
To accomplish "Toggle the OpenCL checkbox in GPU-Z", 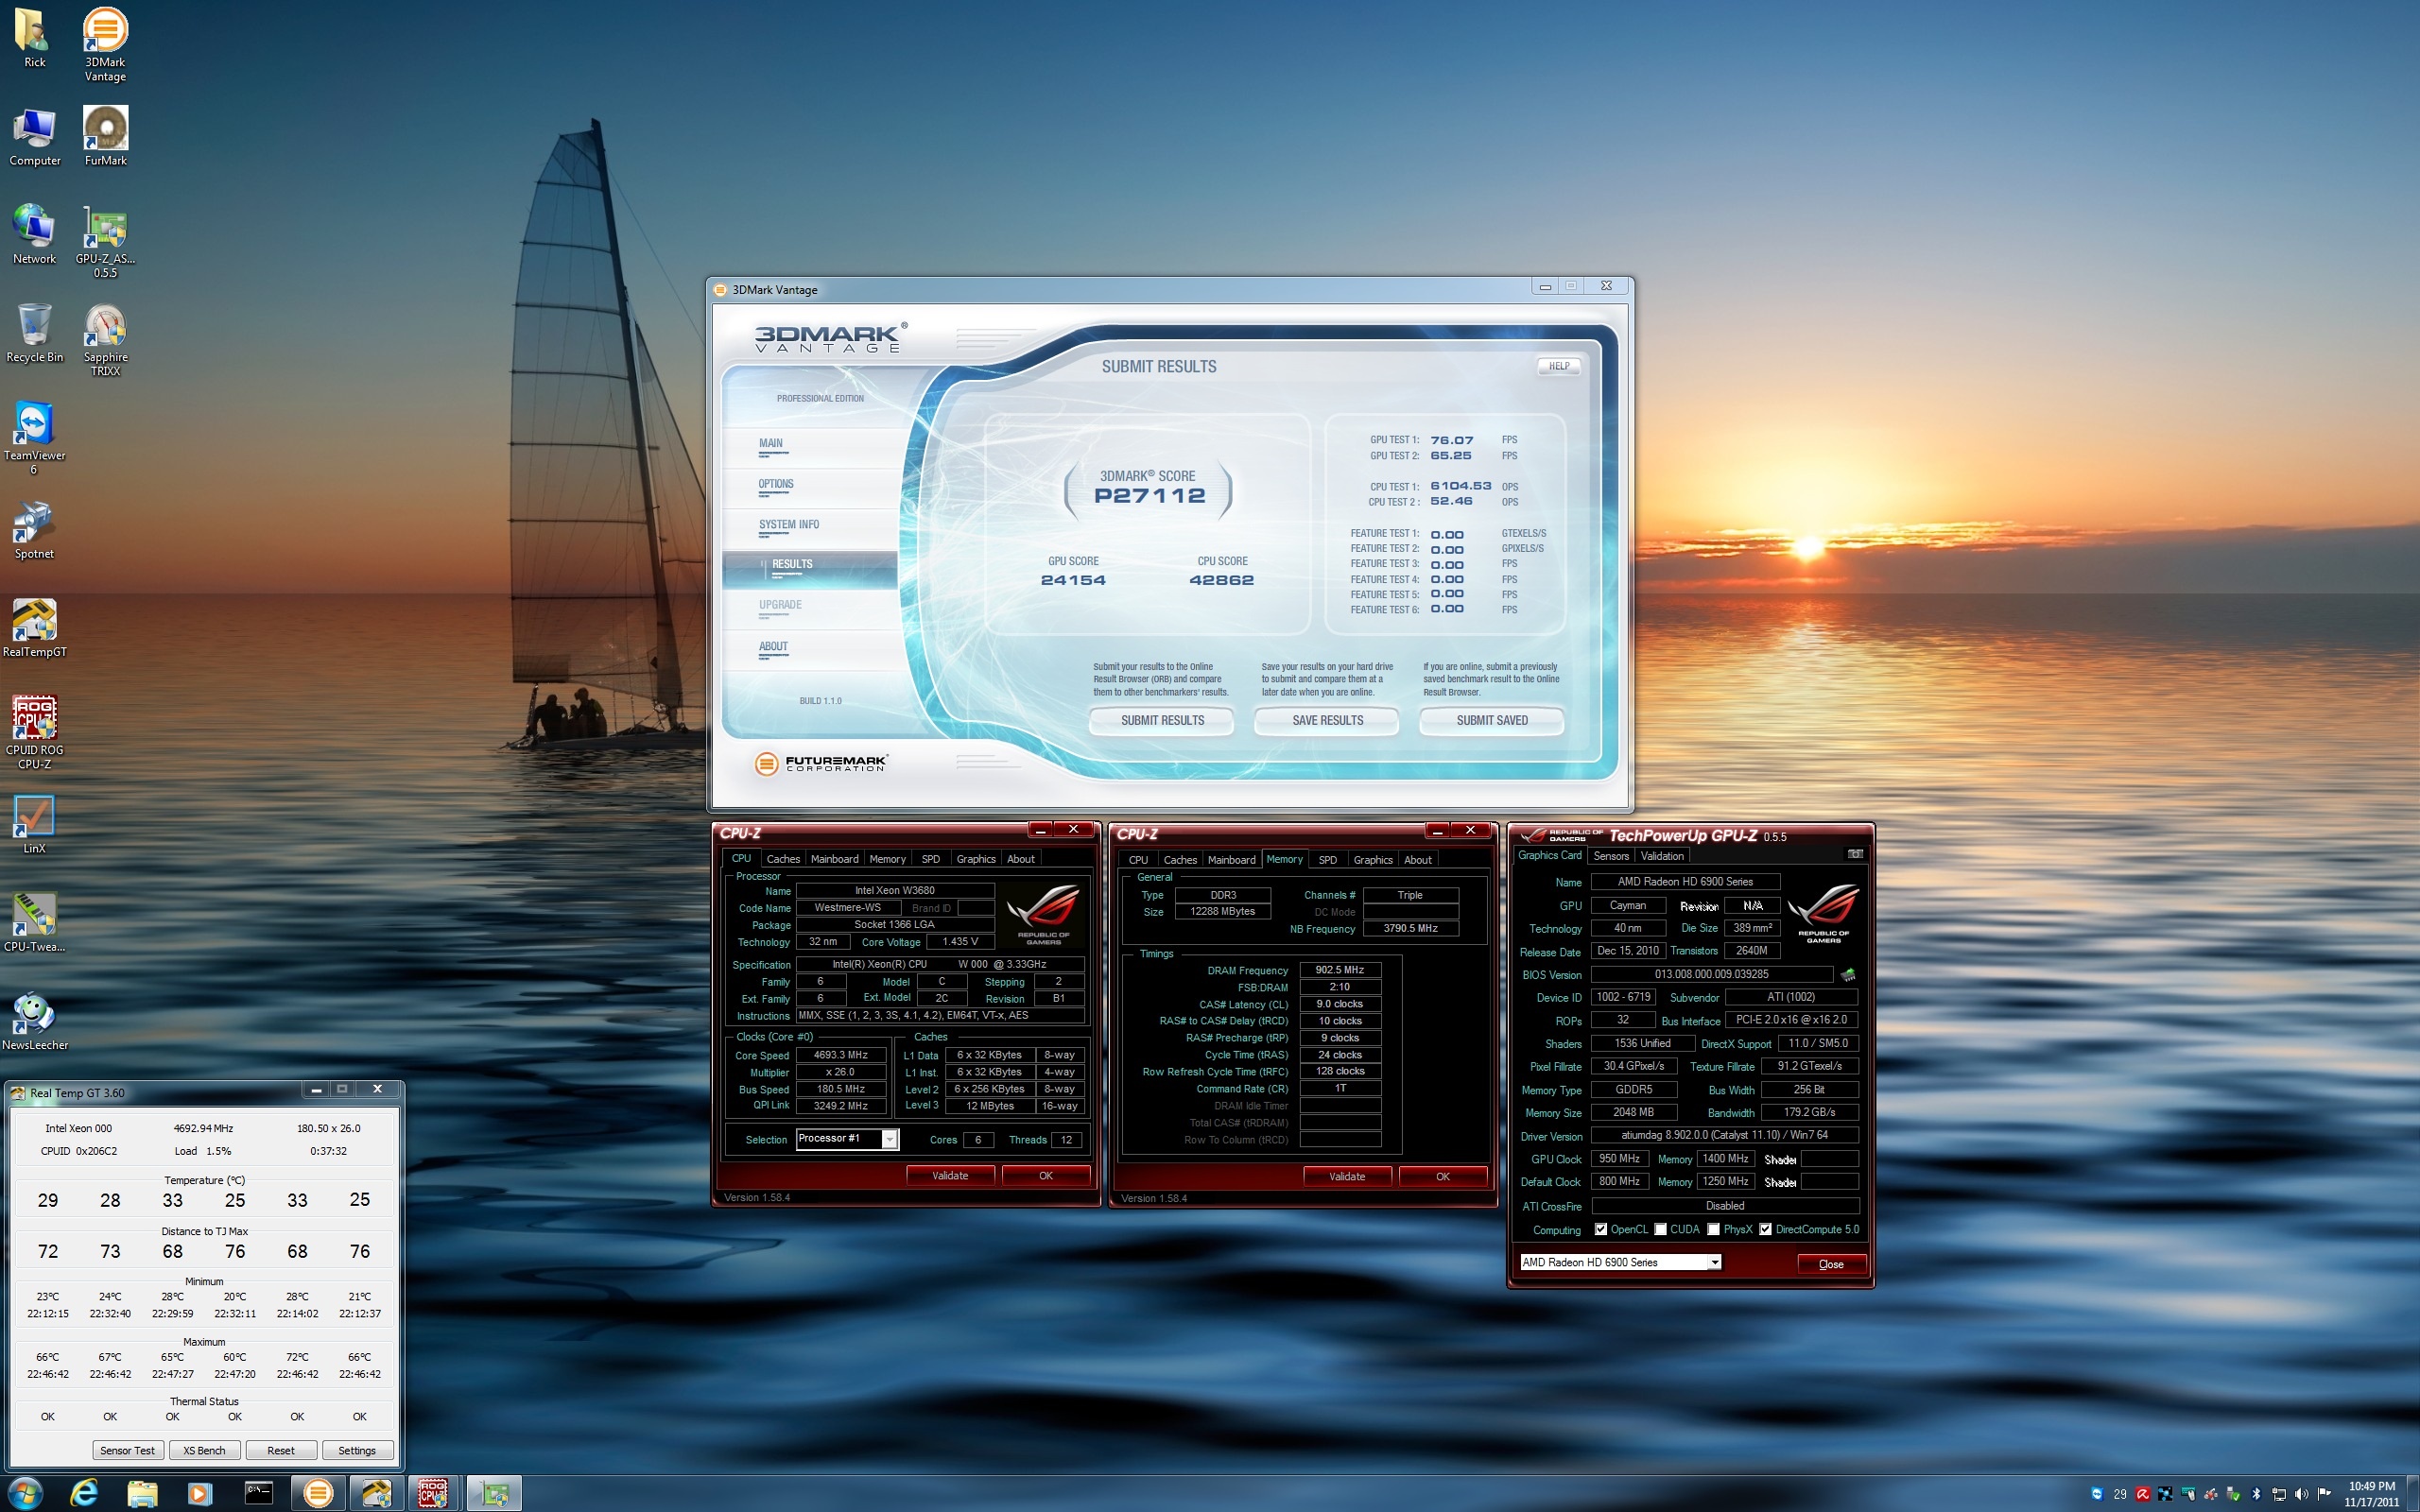I will point(1601,1229).
